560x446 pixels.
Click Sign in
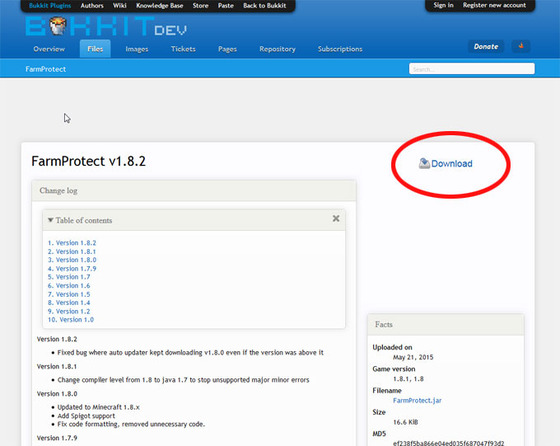444,5
